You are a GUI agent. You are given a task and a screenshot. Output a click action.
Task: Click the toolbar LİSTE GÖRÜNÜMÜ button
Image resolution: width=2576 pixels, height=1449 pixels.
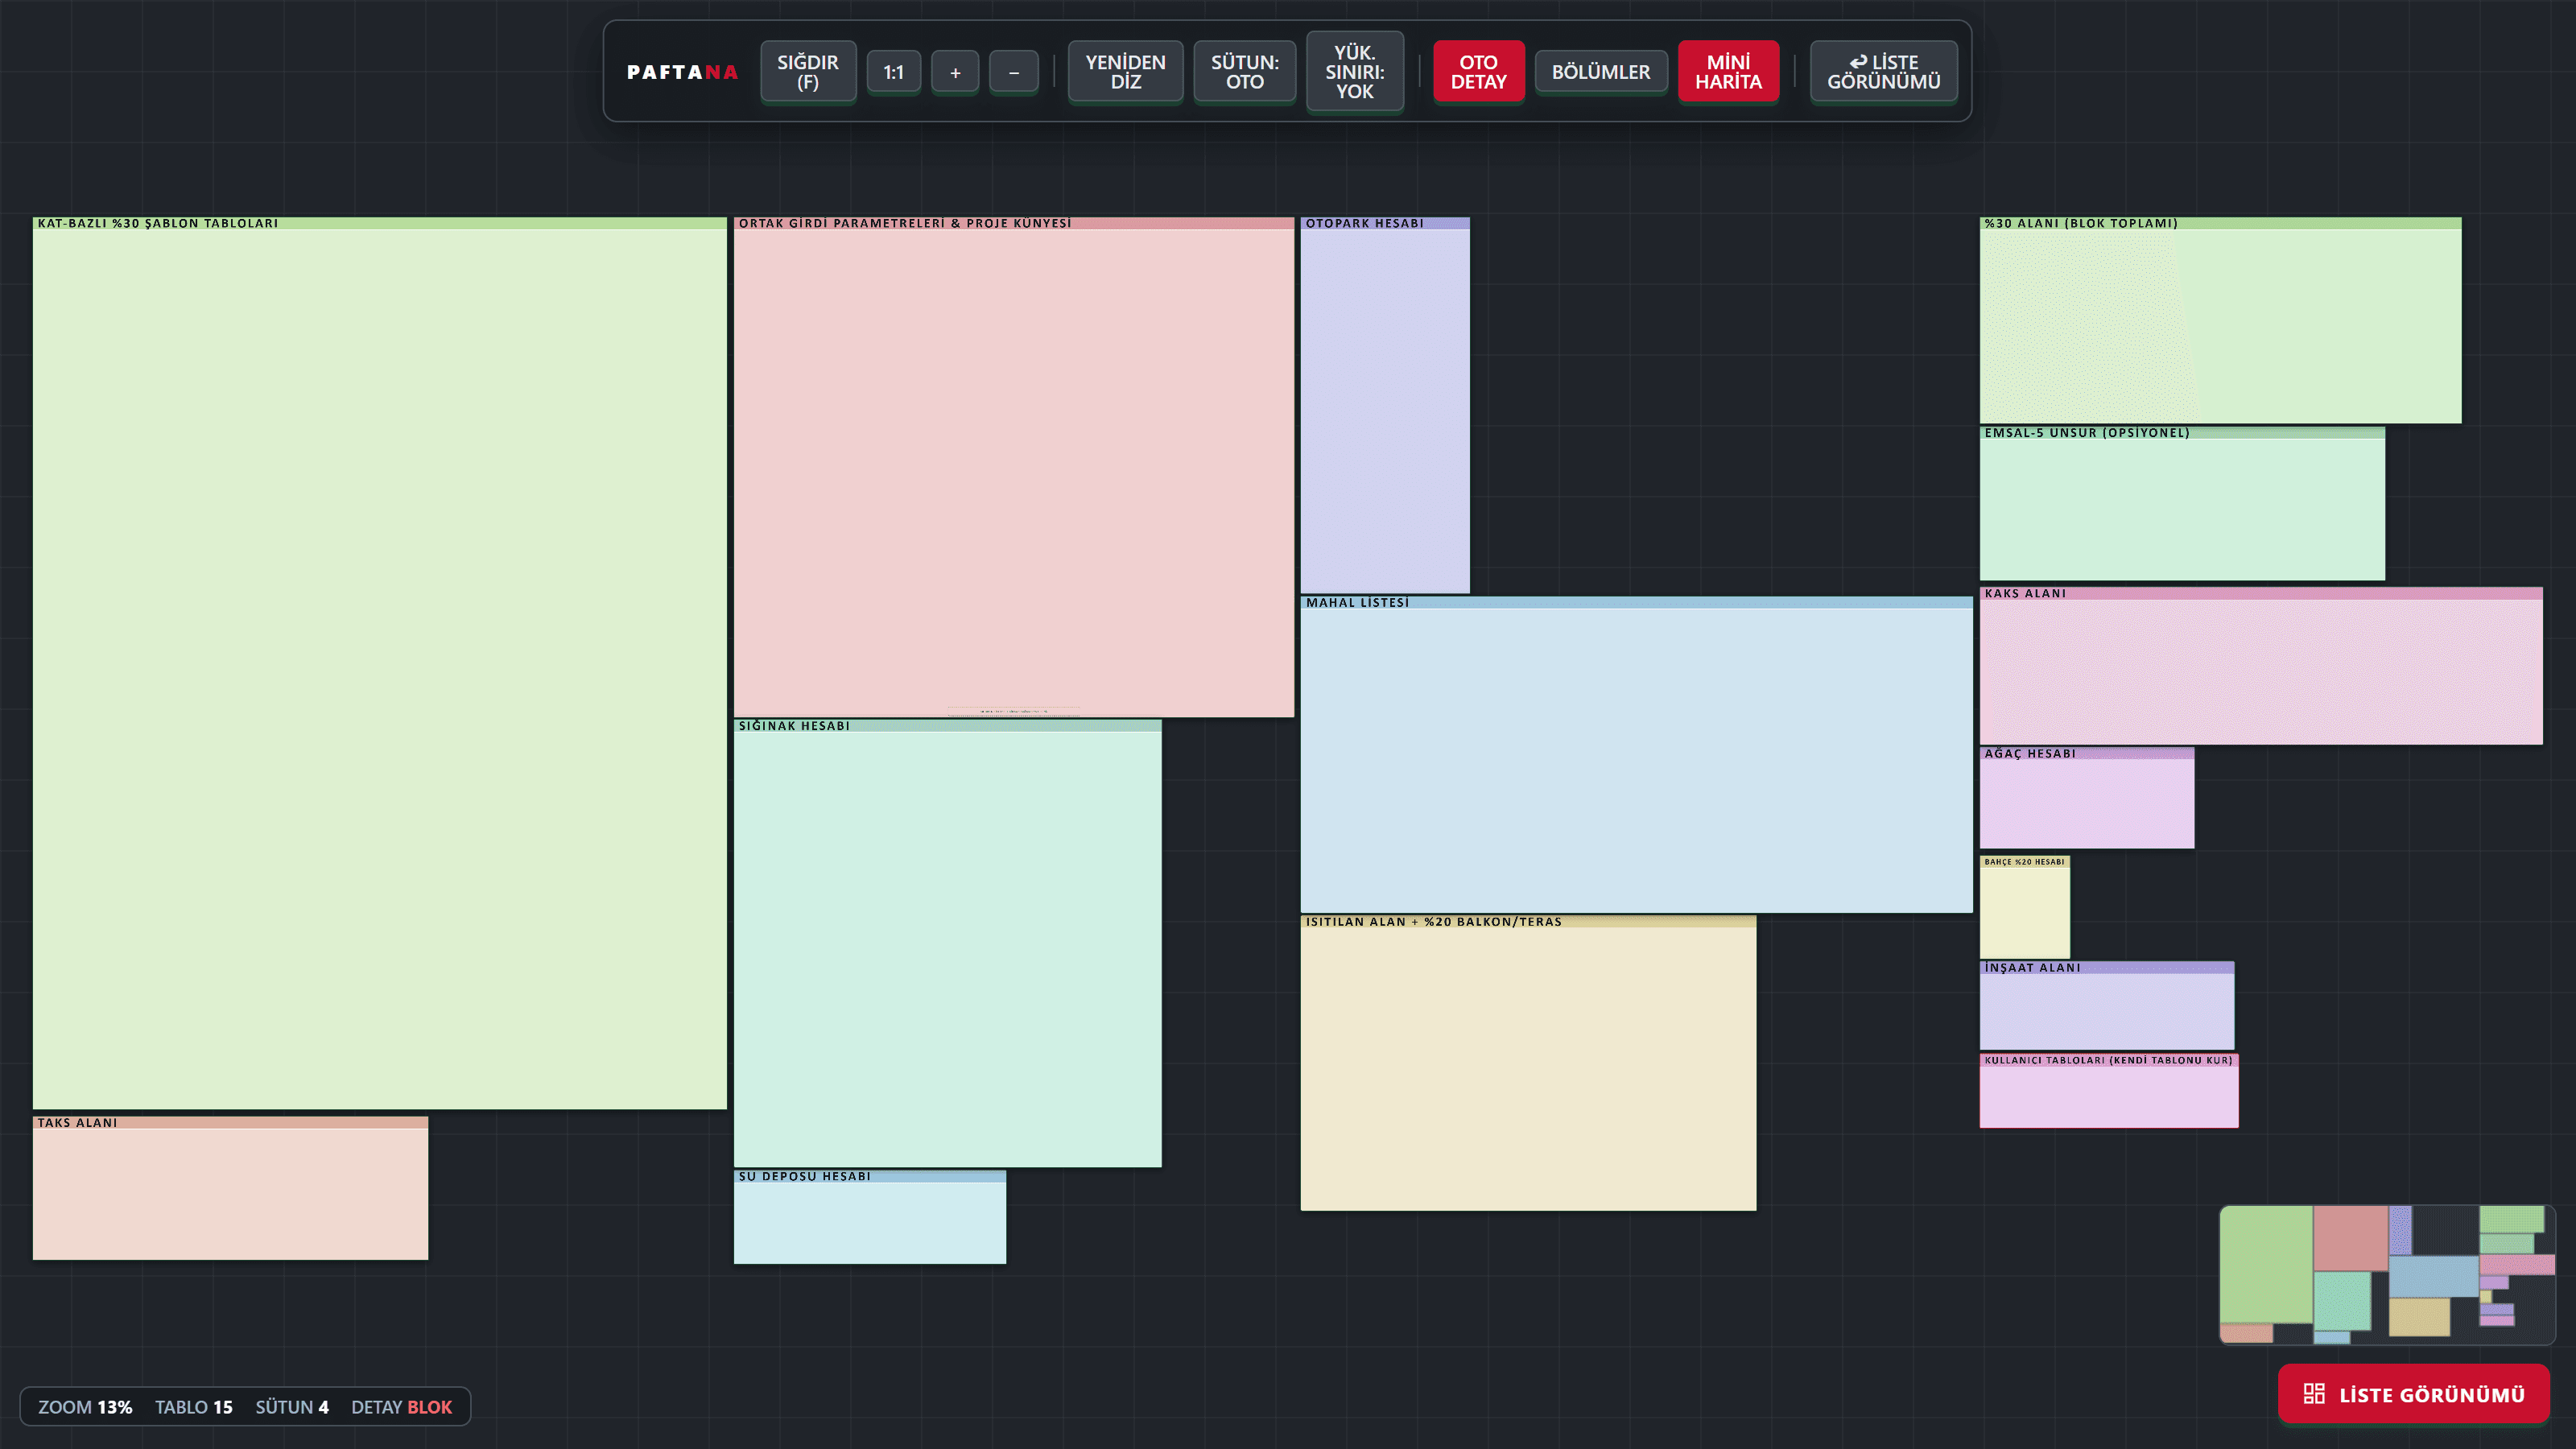(1884, 72)
